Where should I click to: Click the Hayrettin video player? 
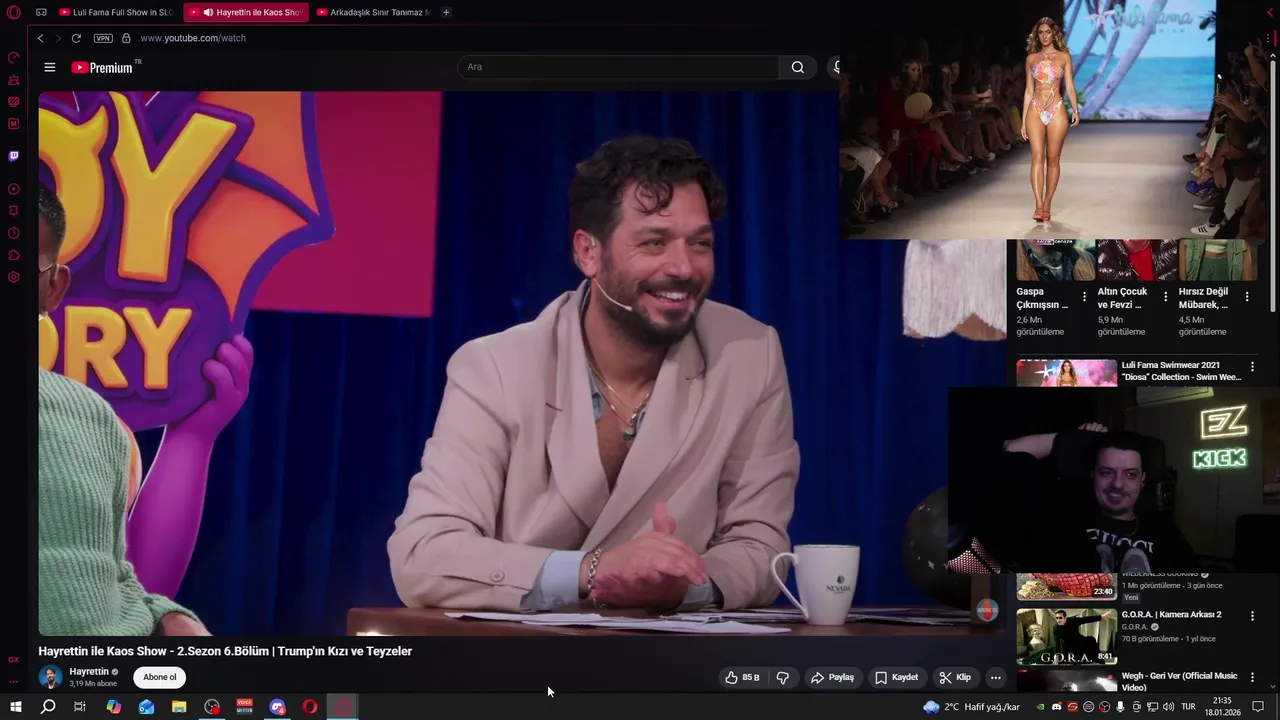(x=522, y=363)
